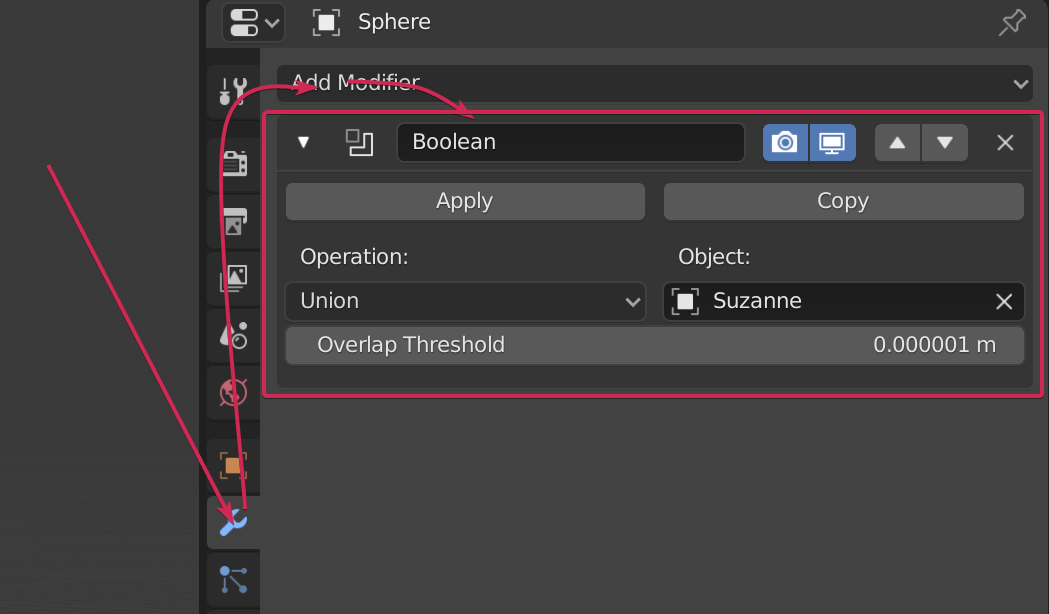Open the Output properties tab

(232, 221)
